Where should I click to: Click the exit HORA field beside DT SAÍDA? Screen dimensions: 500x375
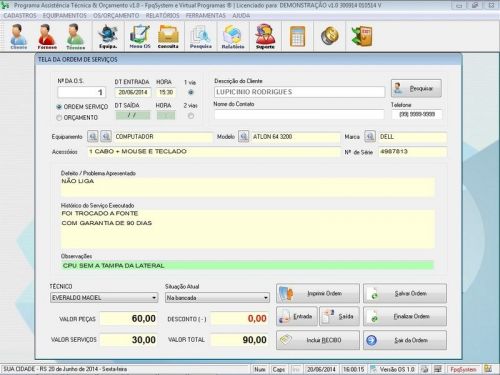pyautogui.click(x=166, y=115)
